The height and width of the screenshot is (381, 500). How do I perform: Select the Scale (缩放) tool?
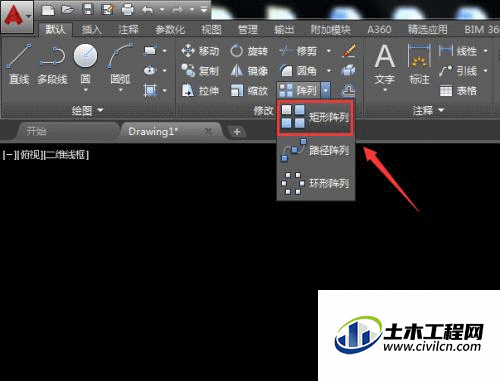click(249, 90)
